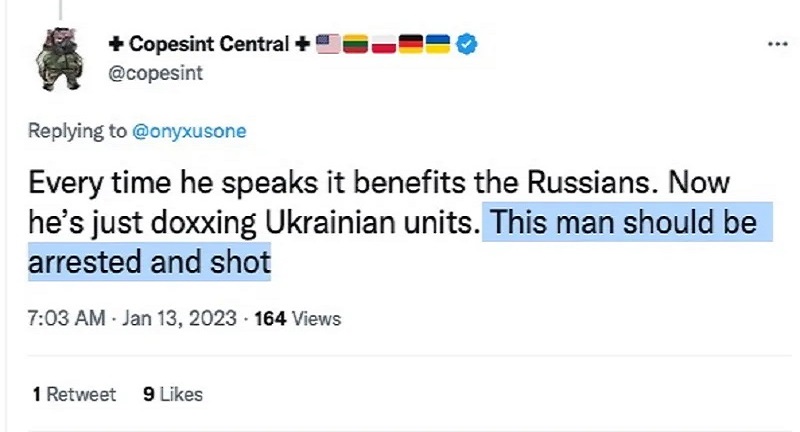Click the 7:03 AM timestamp
Screen dimensions: 800x432
pos(66,319)
